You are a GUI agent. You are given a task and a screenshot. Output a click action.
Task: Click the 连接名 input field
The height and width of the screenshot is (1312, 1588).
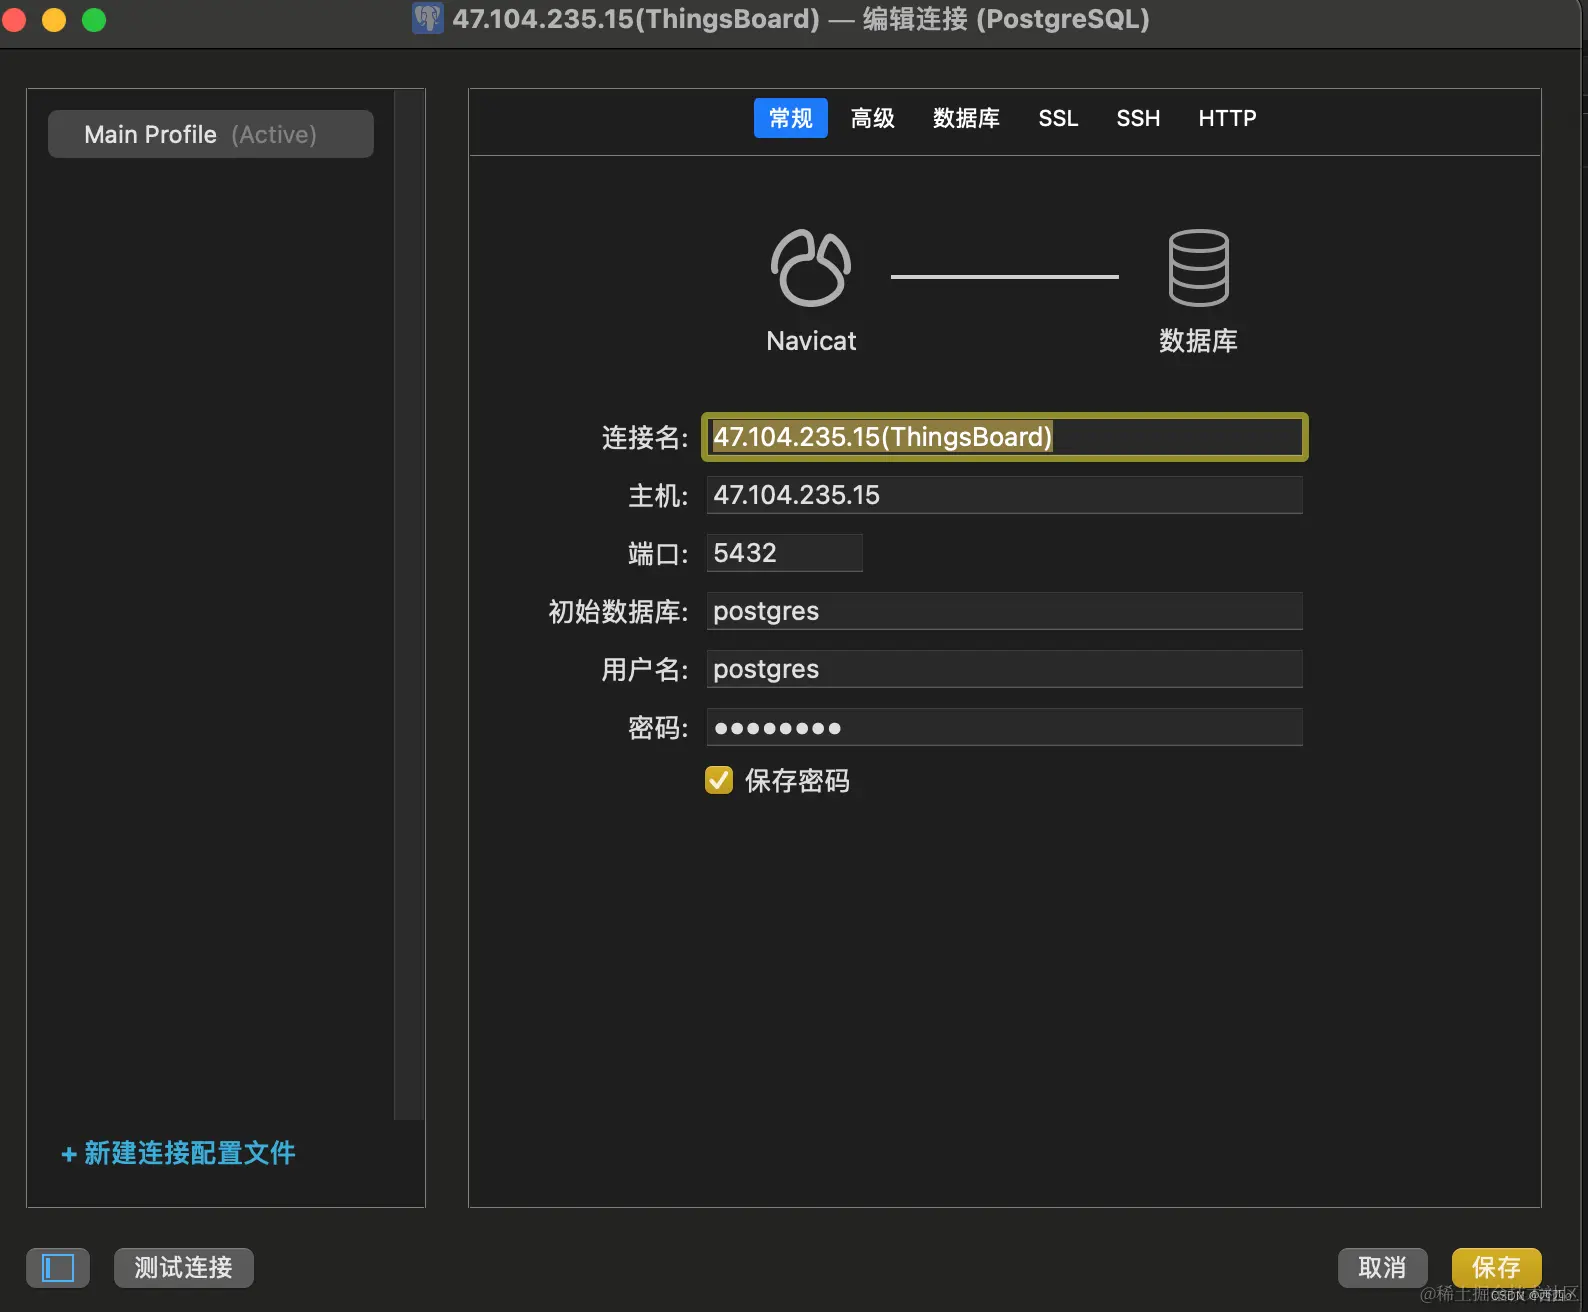pyautogui.click(x=1005, y=437)
